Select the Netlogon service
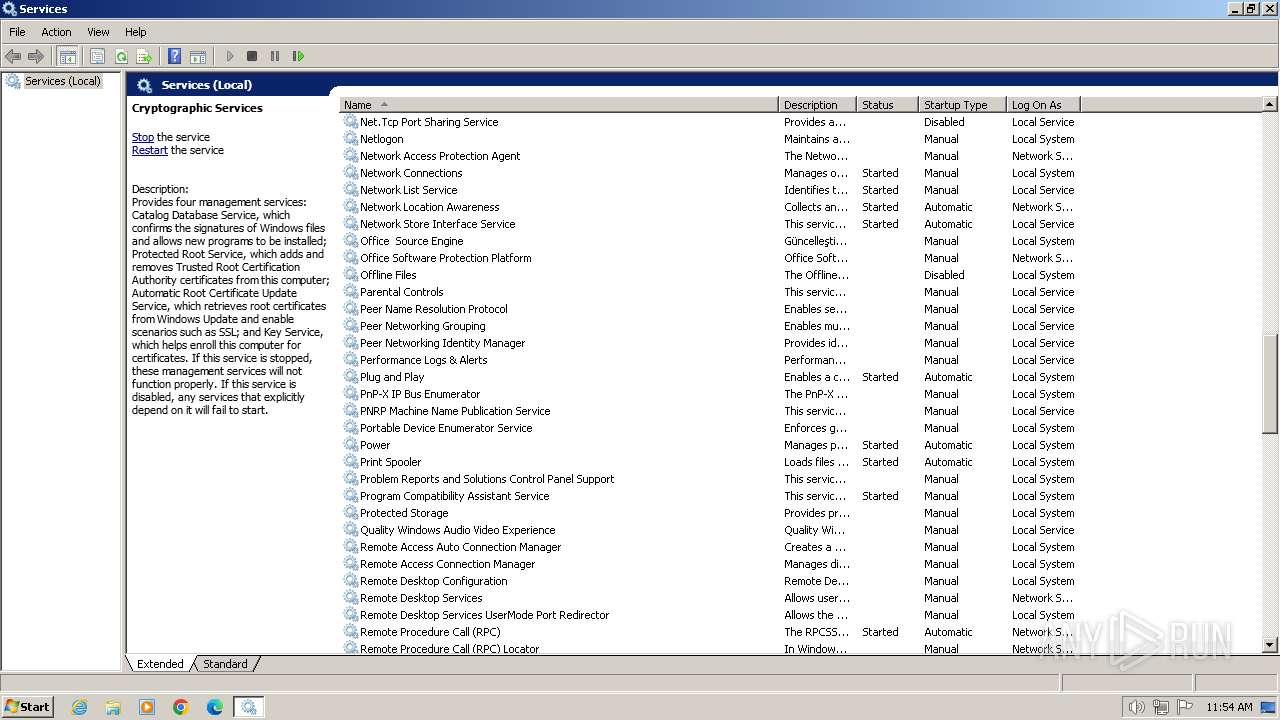The image size is (1280, 720). click(381, 139)
